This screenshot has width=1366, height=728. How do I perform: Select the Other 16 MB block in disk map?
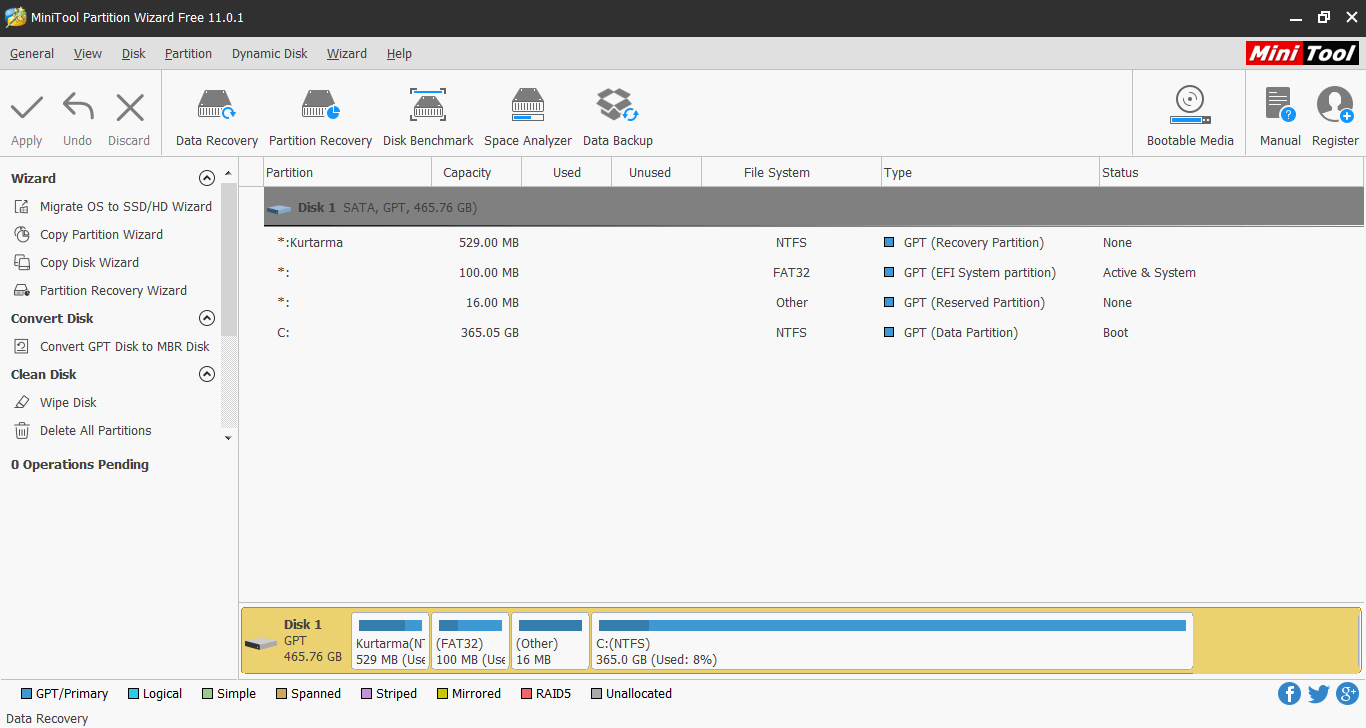pos(550,641)
